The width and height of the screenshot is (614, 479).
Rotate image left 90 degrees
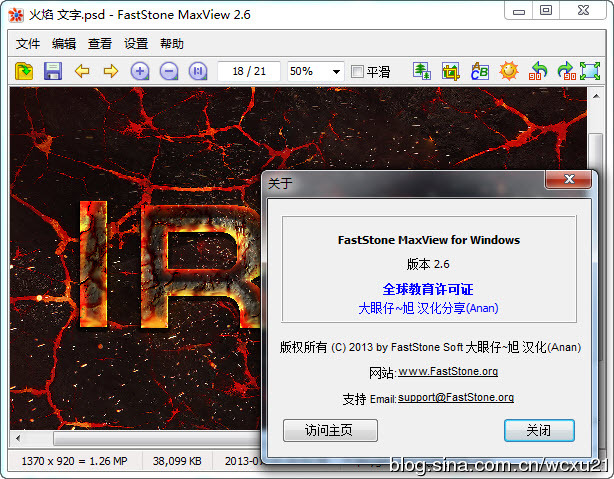[x=538, y=71]
